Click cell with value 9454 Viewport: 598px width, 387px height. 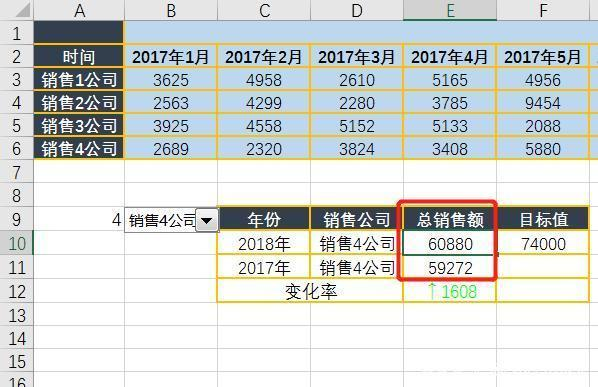[x=543, y=103]
